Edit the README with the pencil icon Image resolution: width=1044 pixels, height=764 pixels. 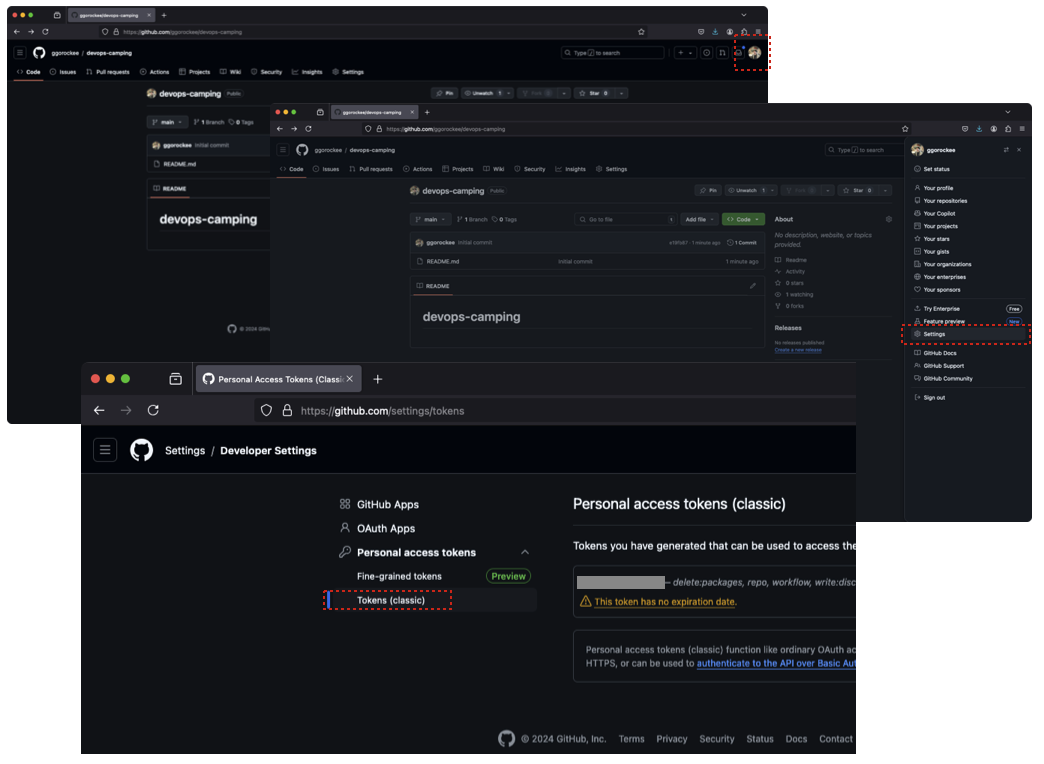(752, 286)
